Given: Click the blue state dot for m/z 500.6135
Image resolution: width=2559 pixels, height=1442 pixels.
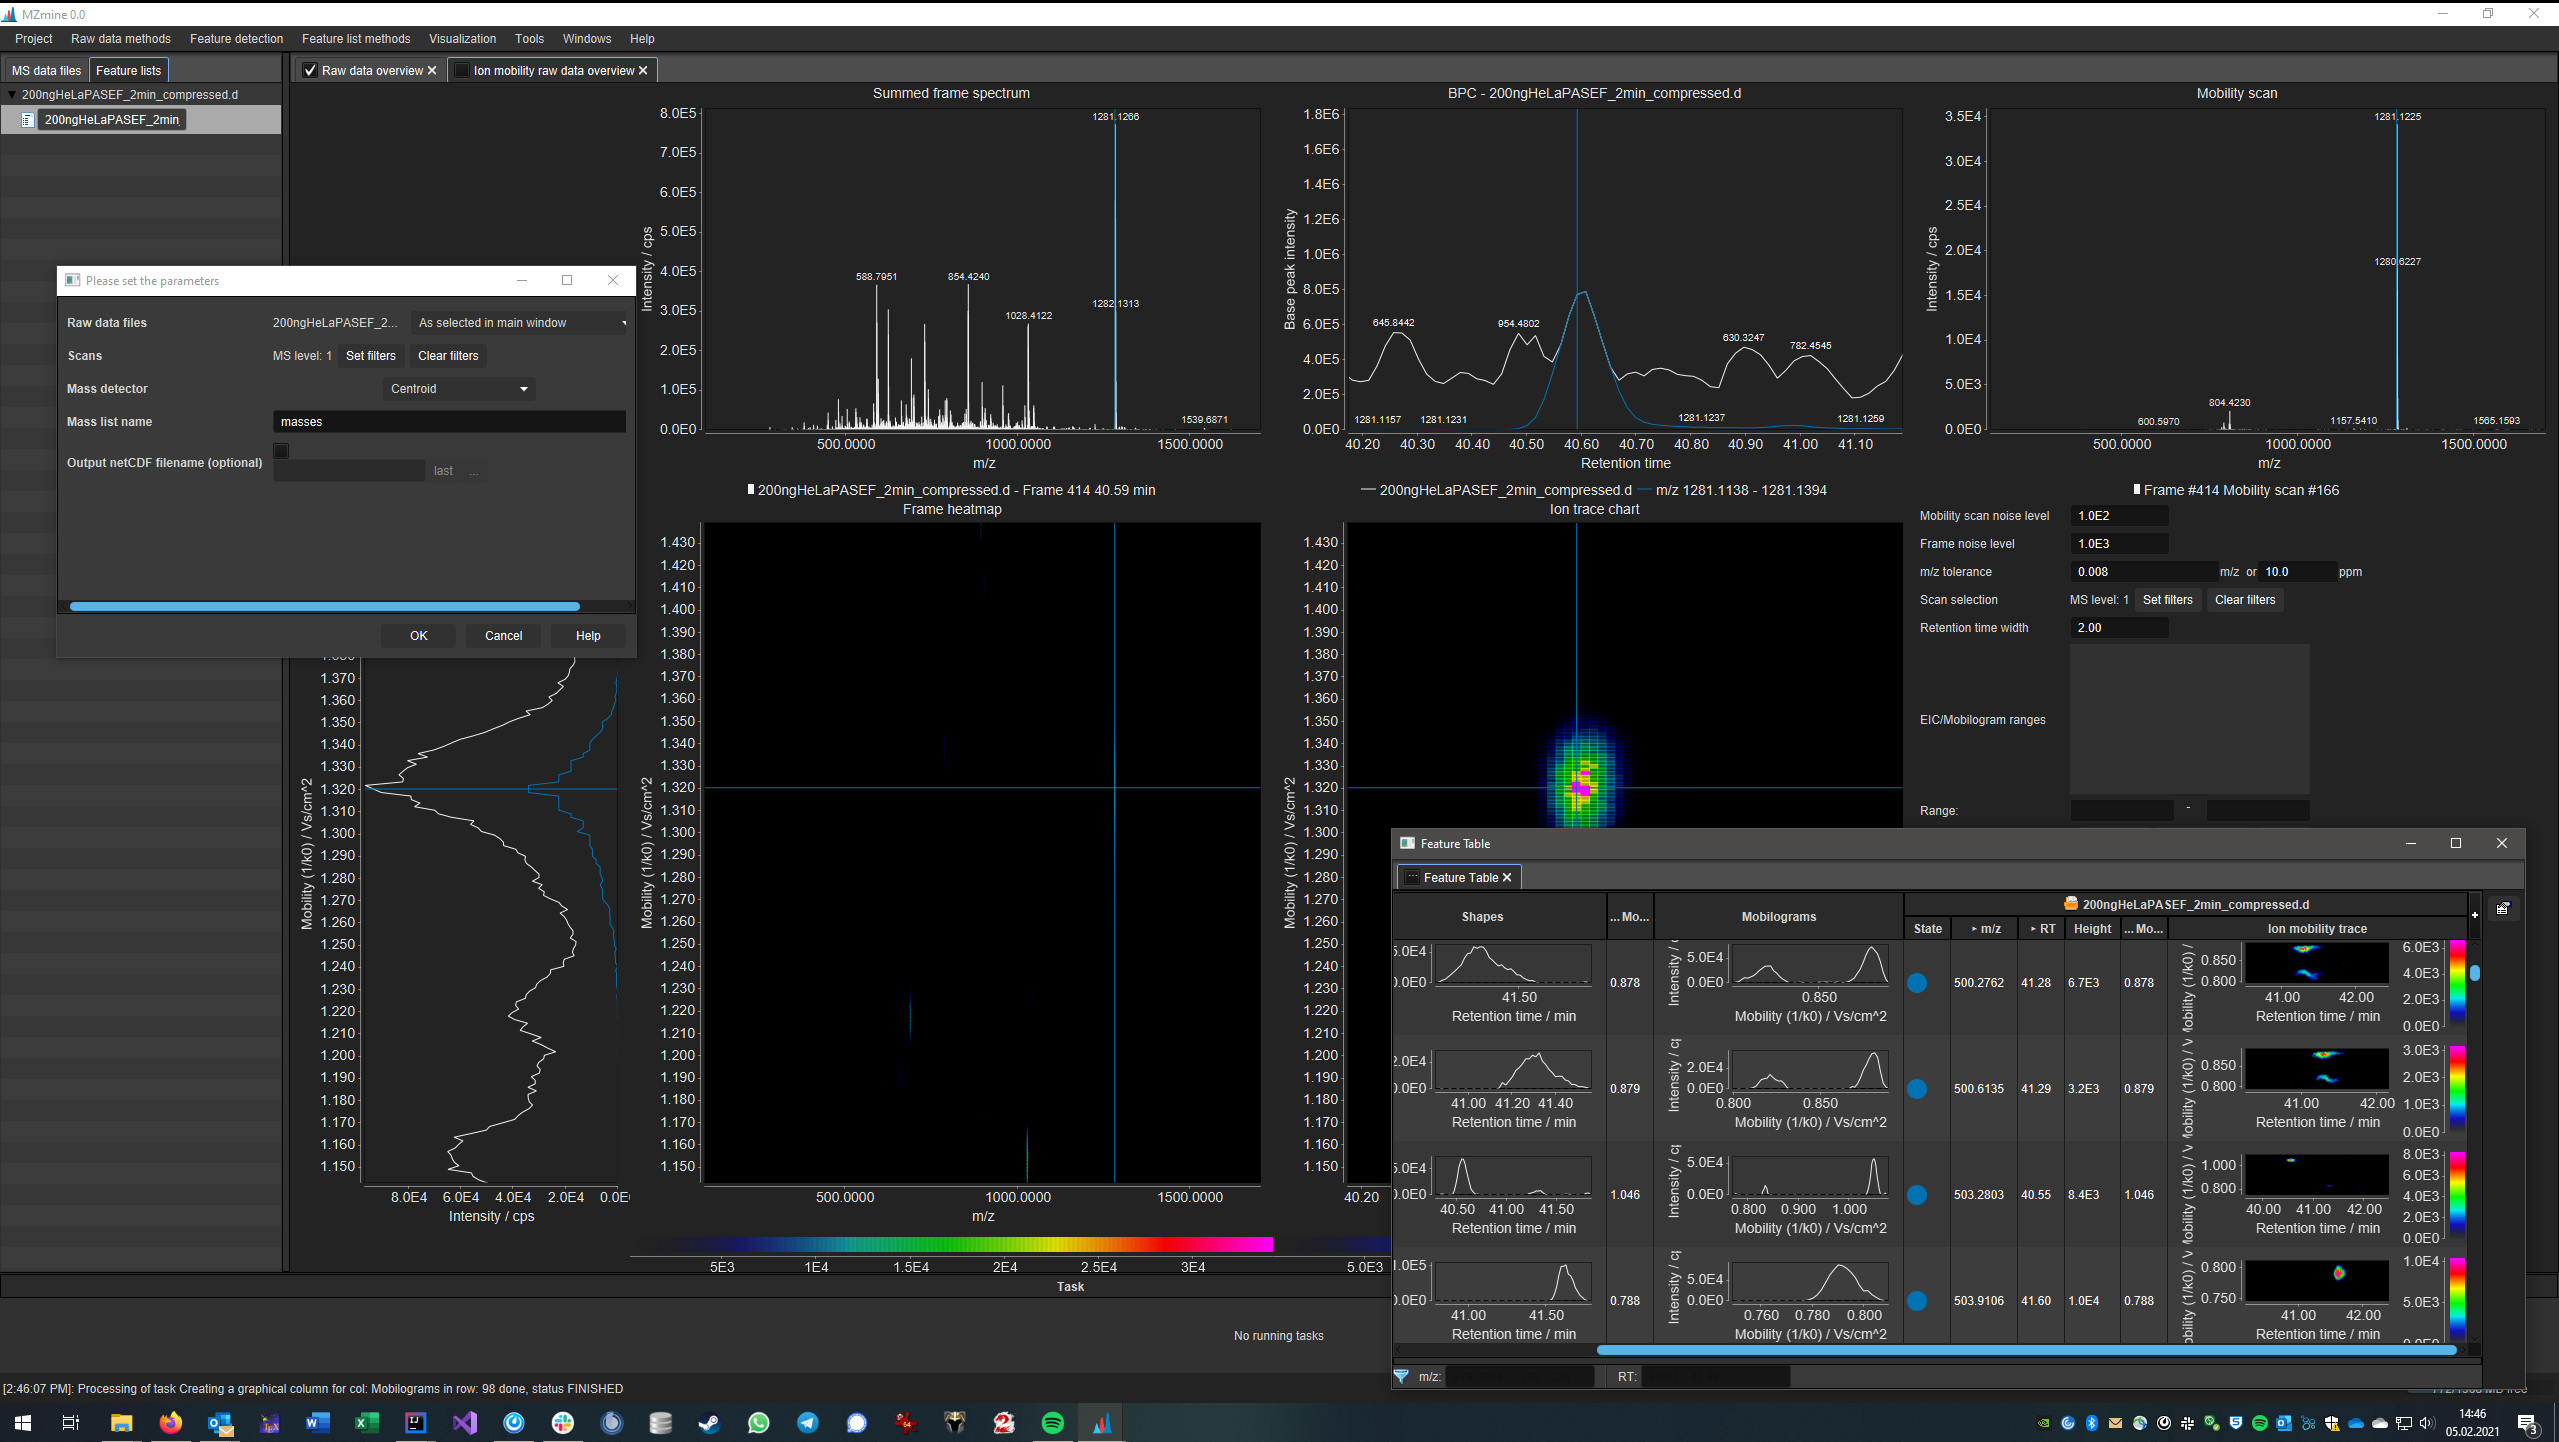Looking at the screenshot, I should click(1917, 1089).
